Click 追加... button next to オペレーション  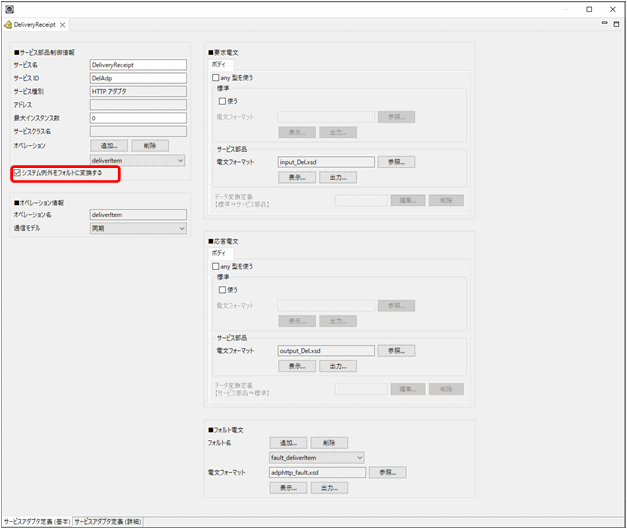[108, 146]
